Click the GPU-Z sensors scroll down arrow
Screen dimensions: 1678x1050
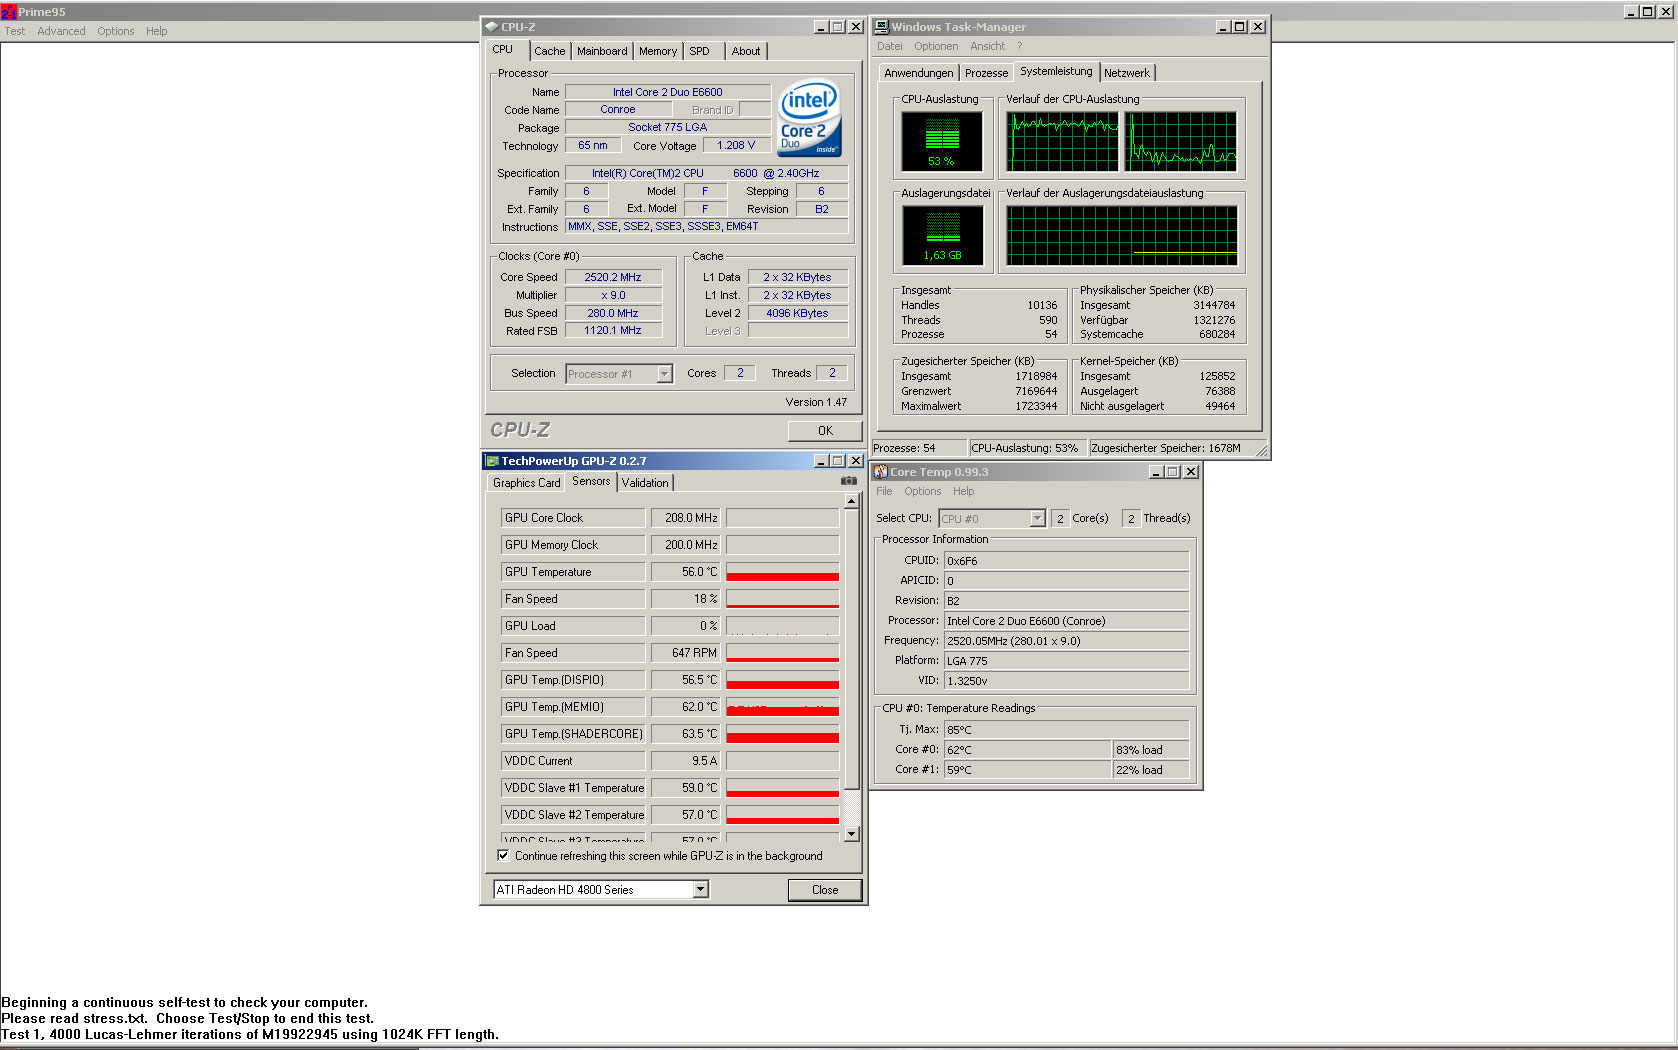852,834
